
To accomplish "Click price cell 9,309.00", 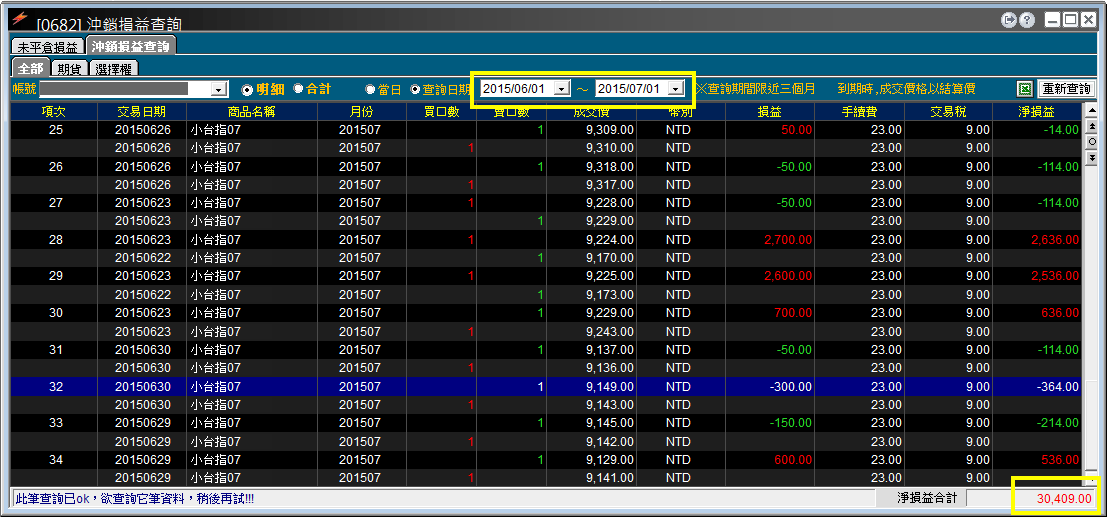I will (x=610, y=130).
